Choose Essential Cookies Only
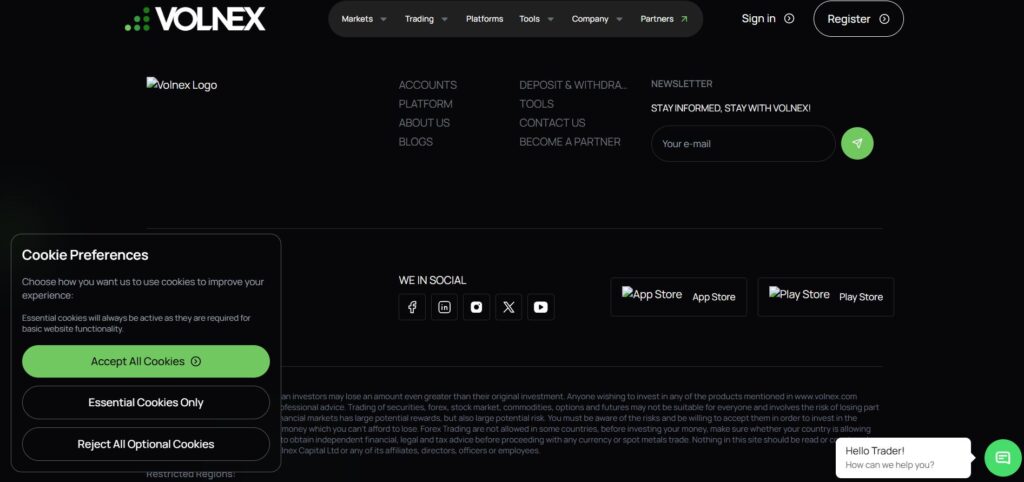Image resolution: width=1024 pixels, height=482 pixels. (x=146, y=402)
